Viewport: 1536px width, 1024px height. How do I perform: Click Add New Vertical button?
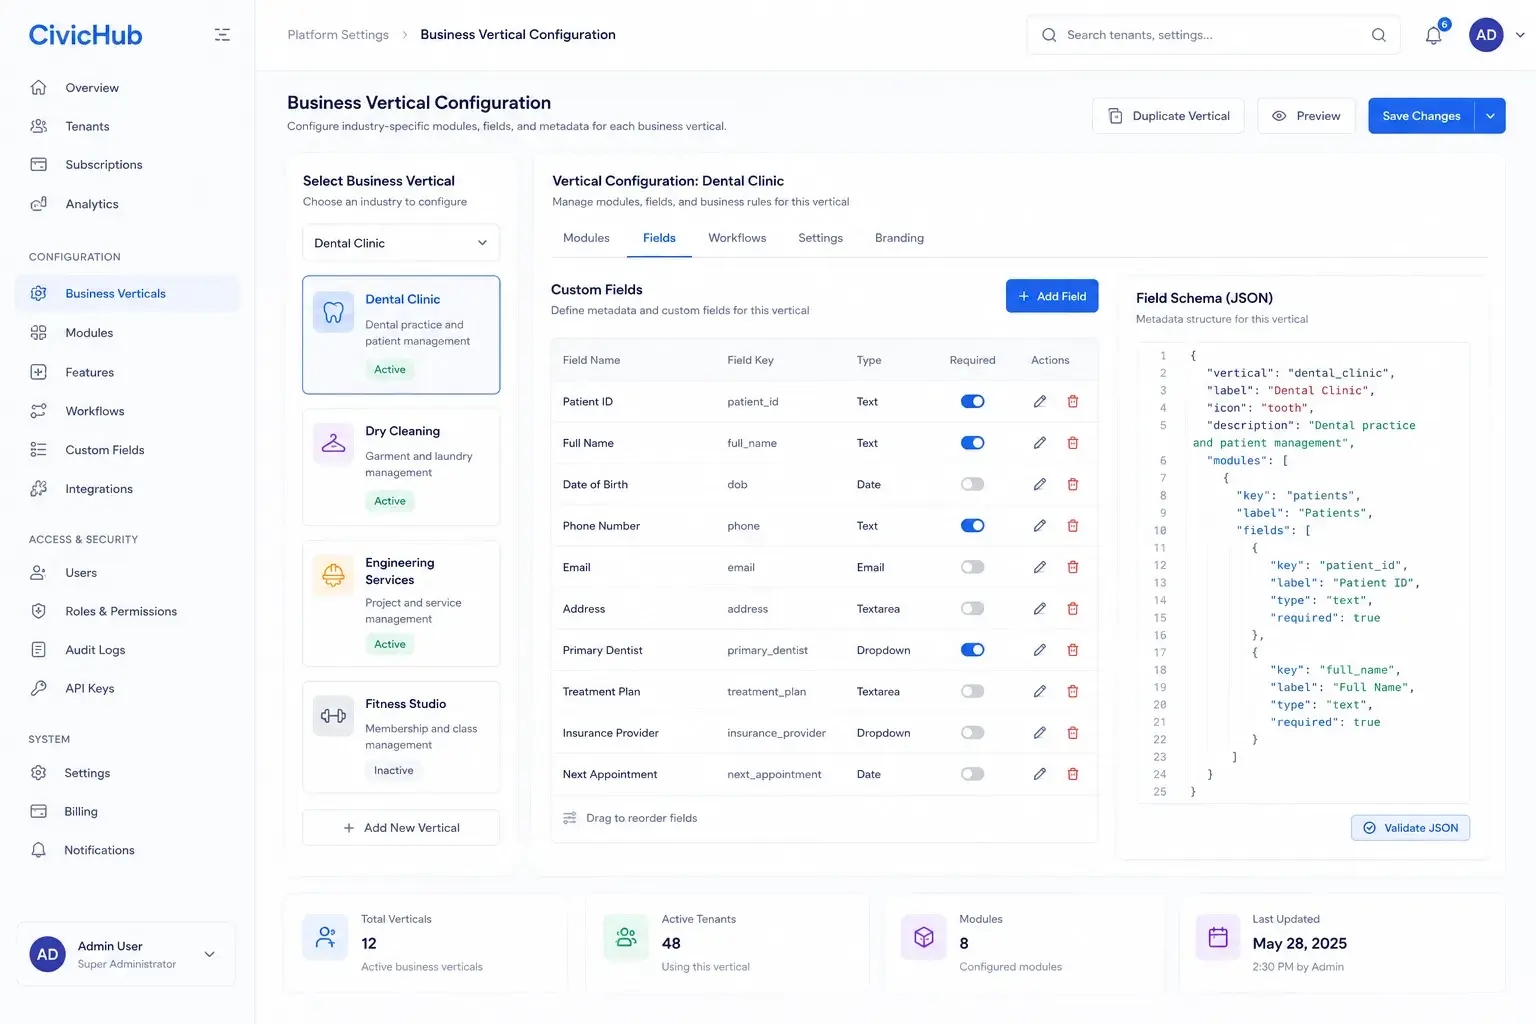coord(401,828)
